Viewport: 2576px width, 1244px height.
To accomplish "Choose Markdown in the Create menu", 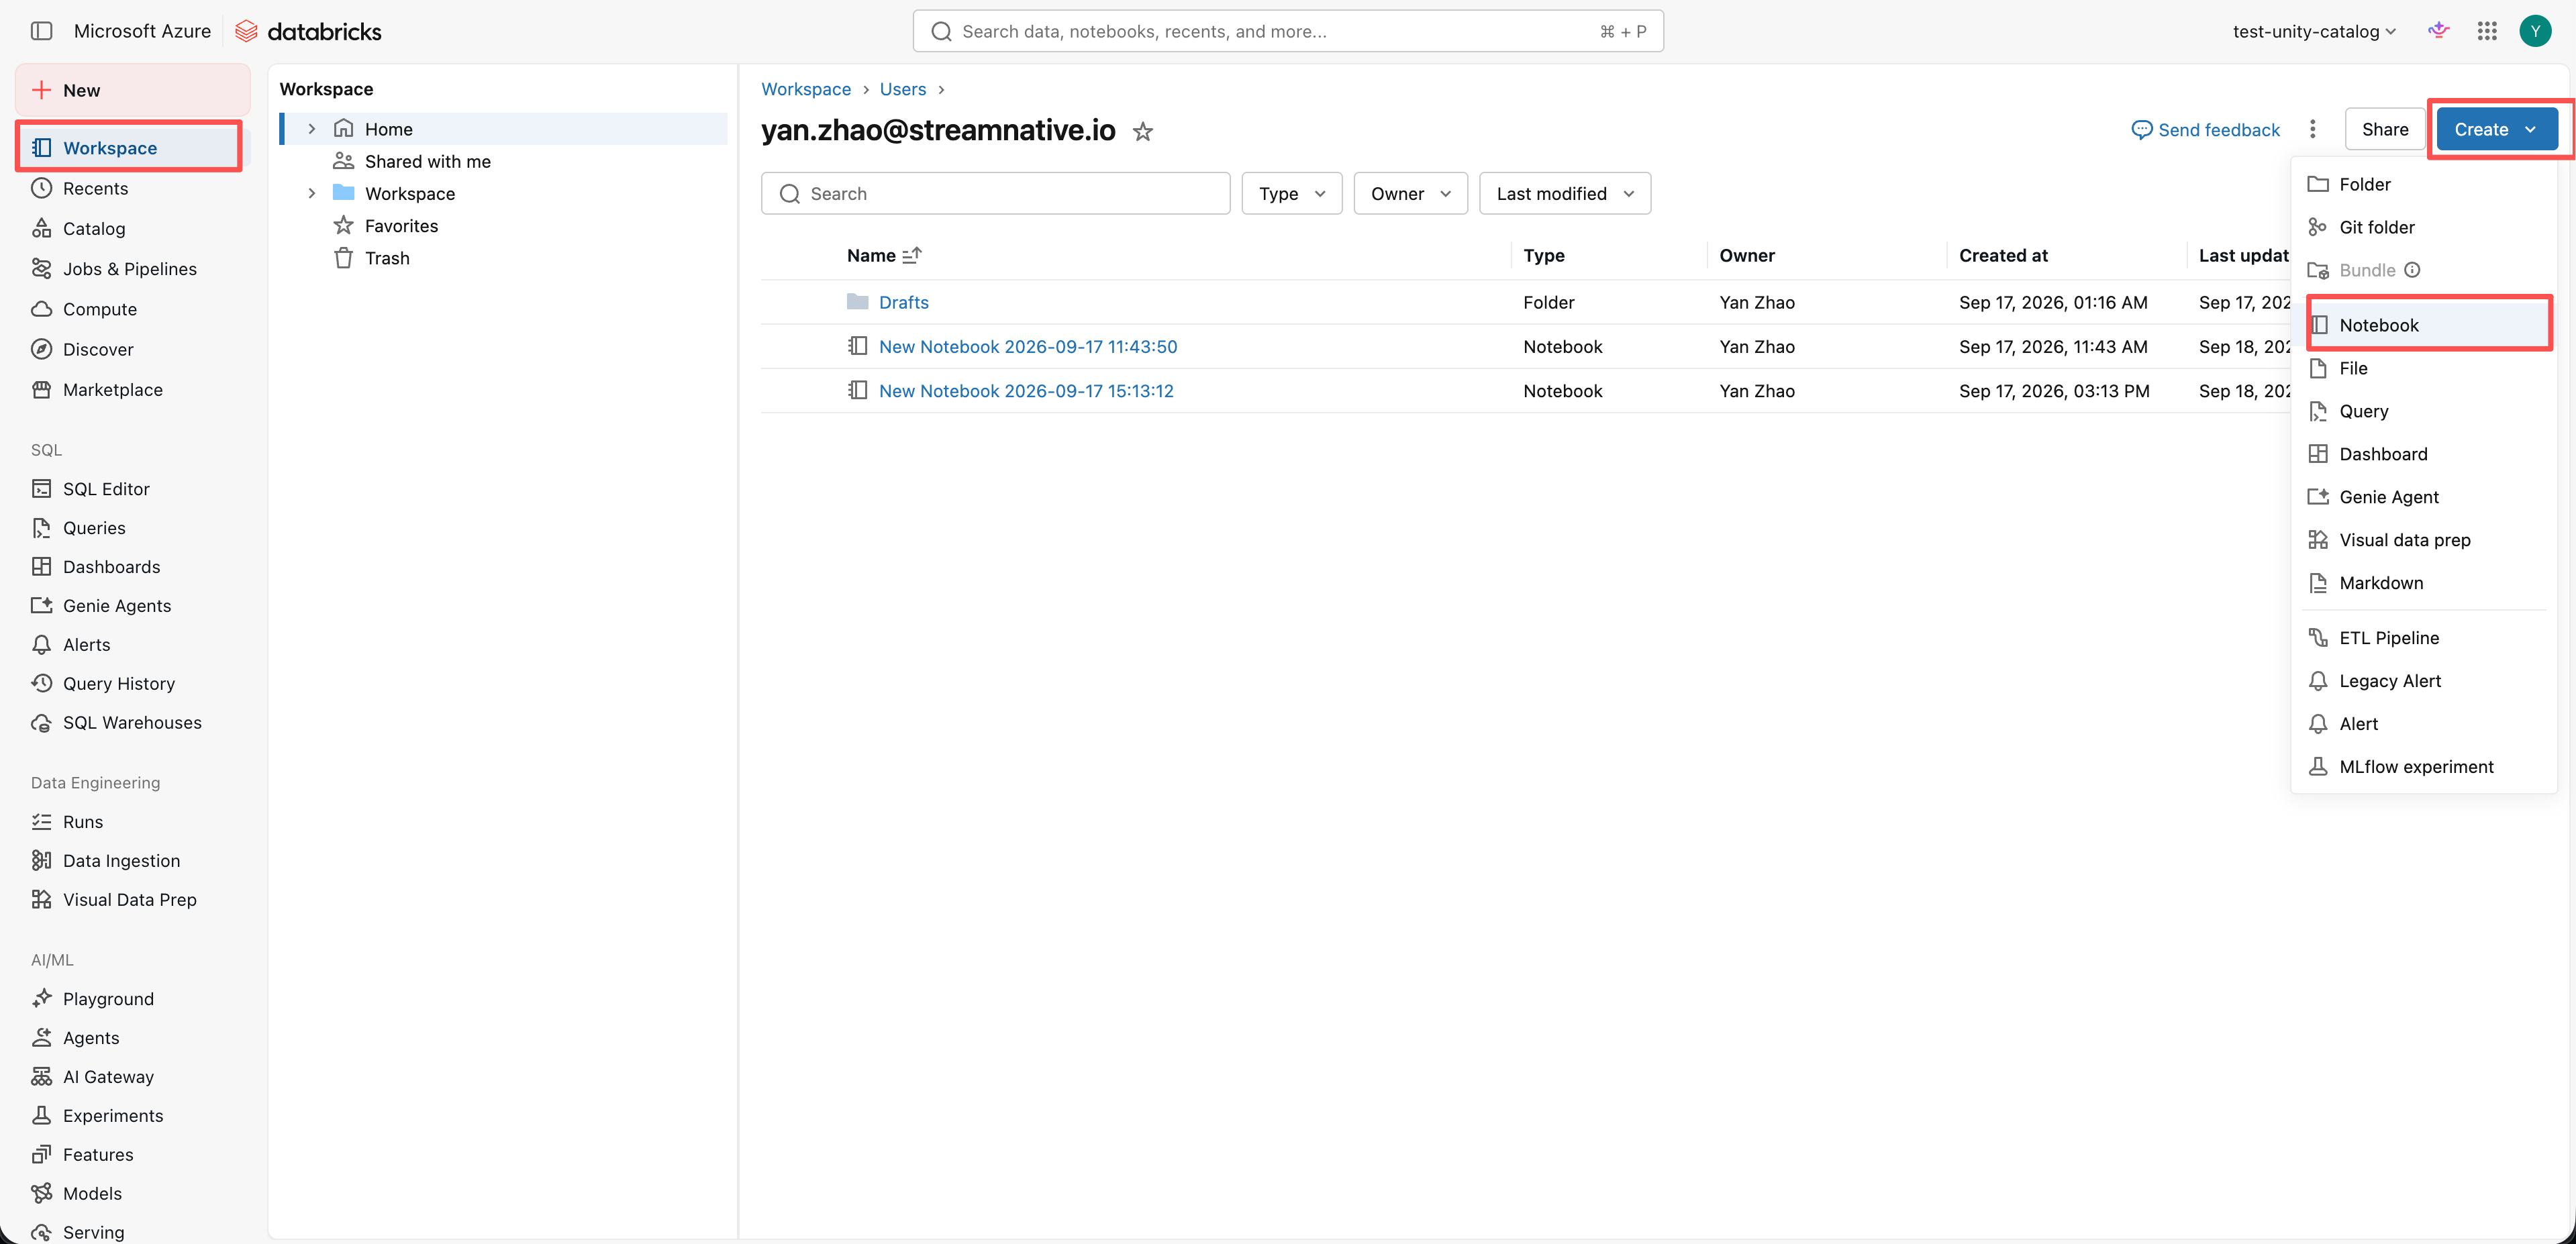I will pos(2424,583).
